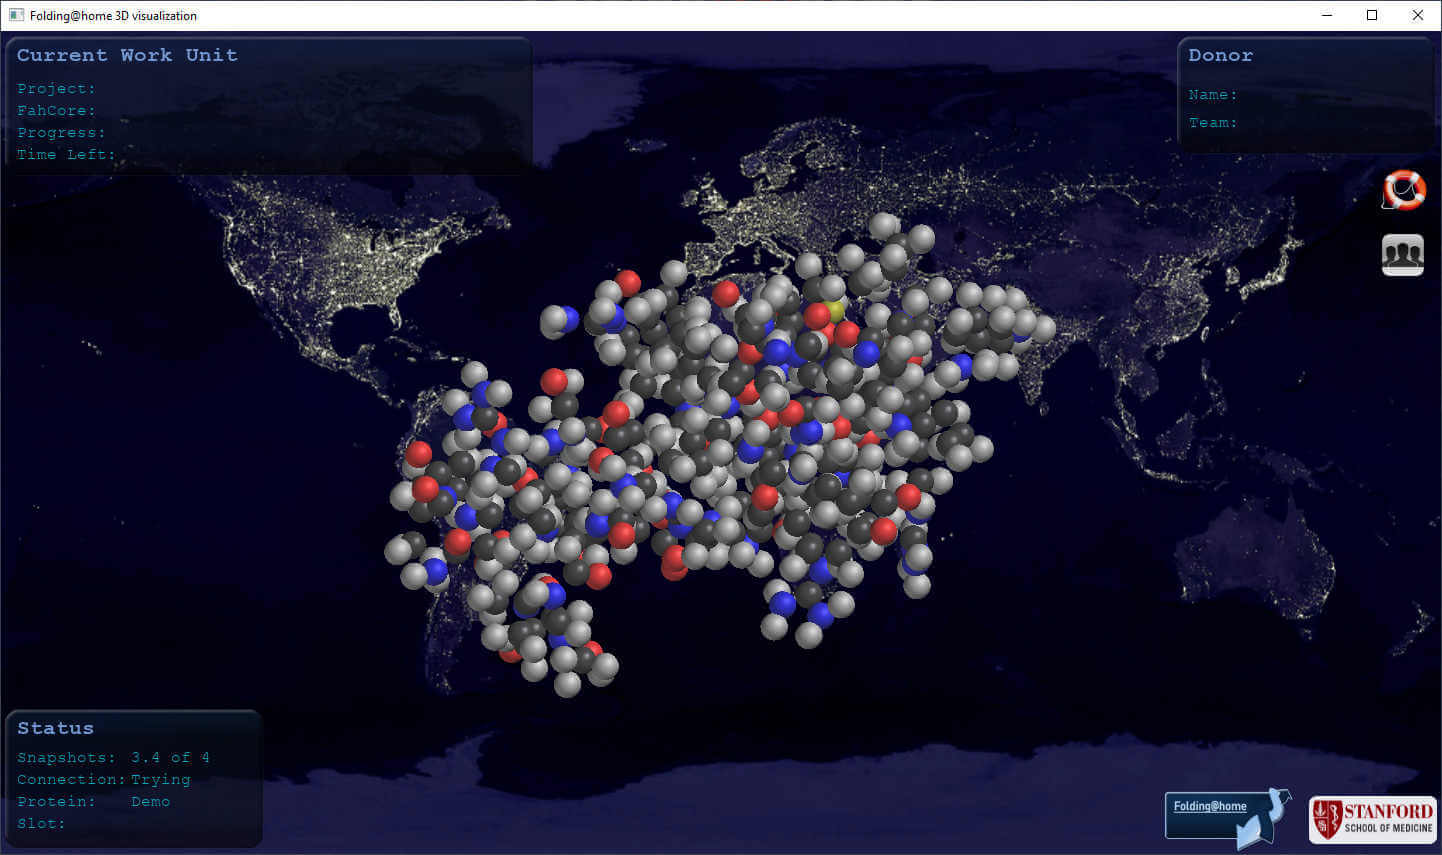Viewport: 1442px width, 855px height.
Task: Click the 'FahCore:' label
Action: [56, 111]
